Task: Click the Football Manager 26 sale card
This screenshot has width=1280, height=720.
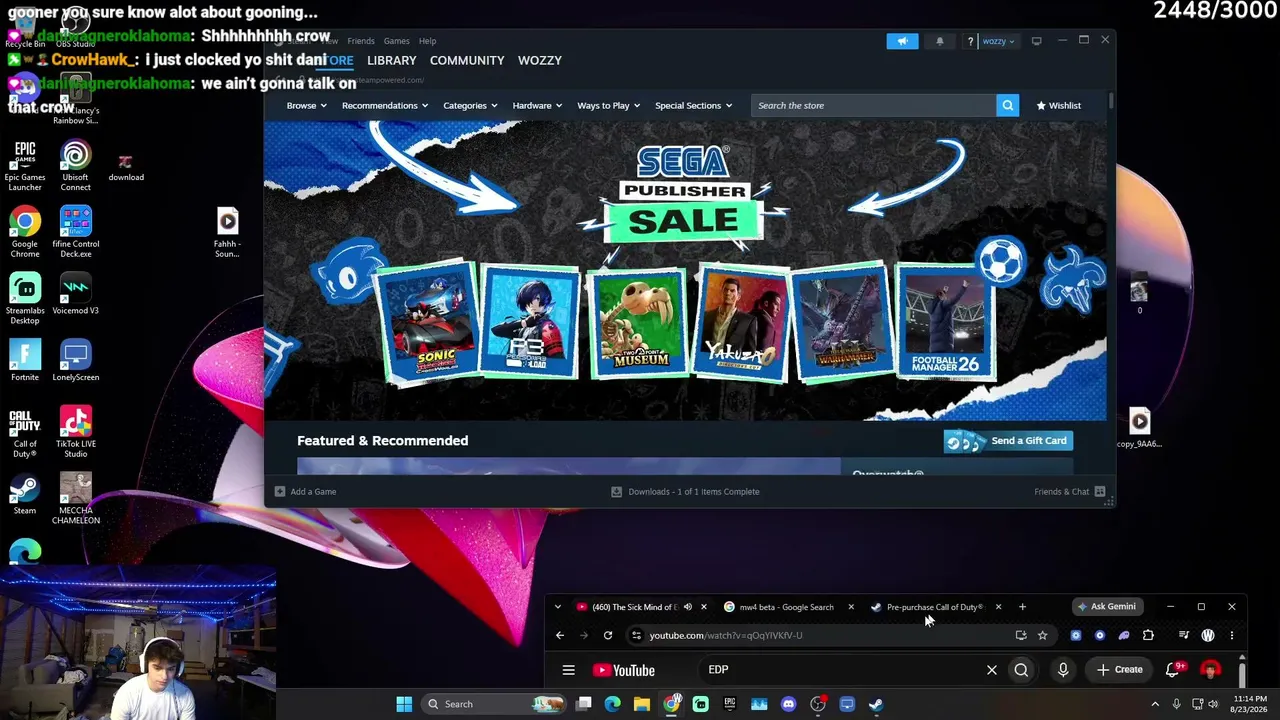Action: (945, 322)
